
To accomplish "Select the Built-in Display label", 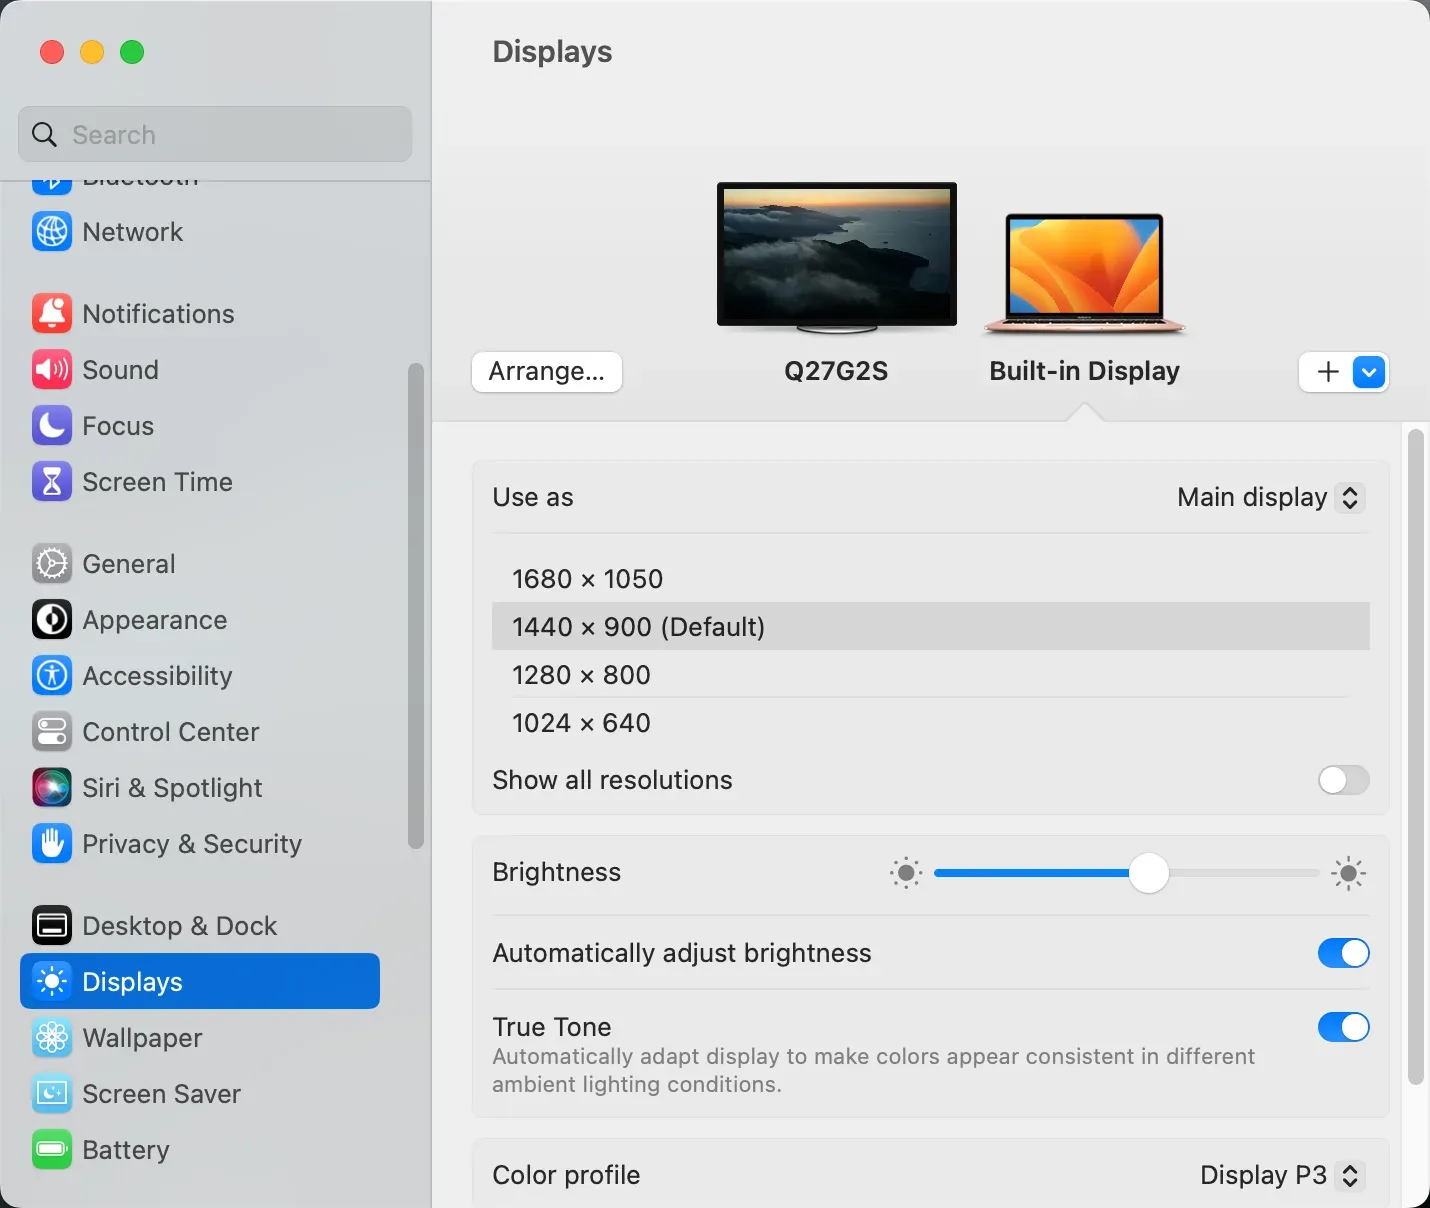I will 1085,371.
